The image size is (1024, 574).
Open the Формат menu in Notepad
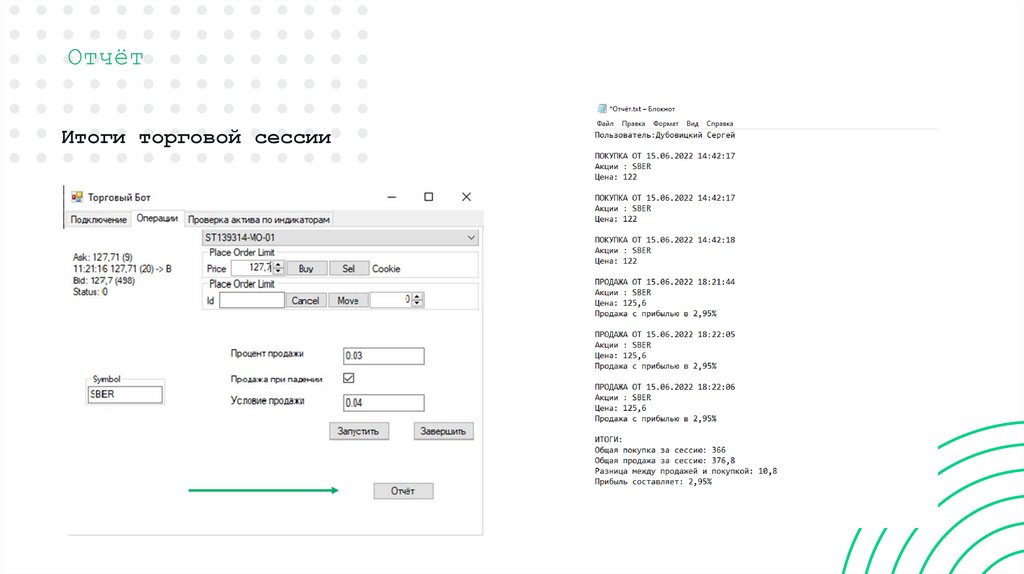tap(665, 123)
